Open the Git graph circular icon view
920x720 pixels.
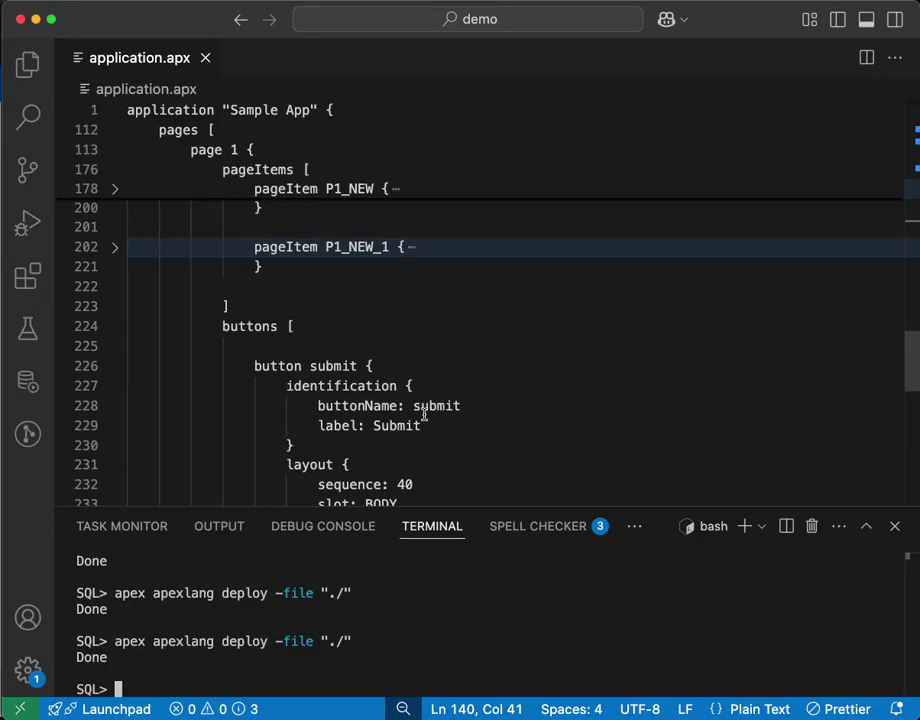pyautogui.click(x=28, y=434)
